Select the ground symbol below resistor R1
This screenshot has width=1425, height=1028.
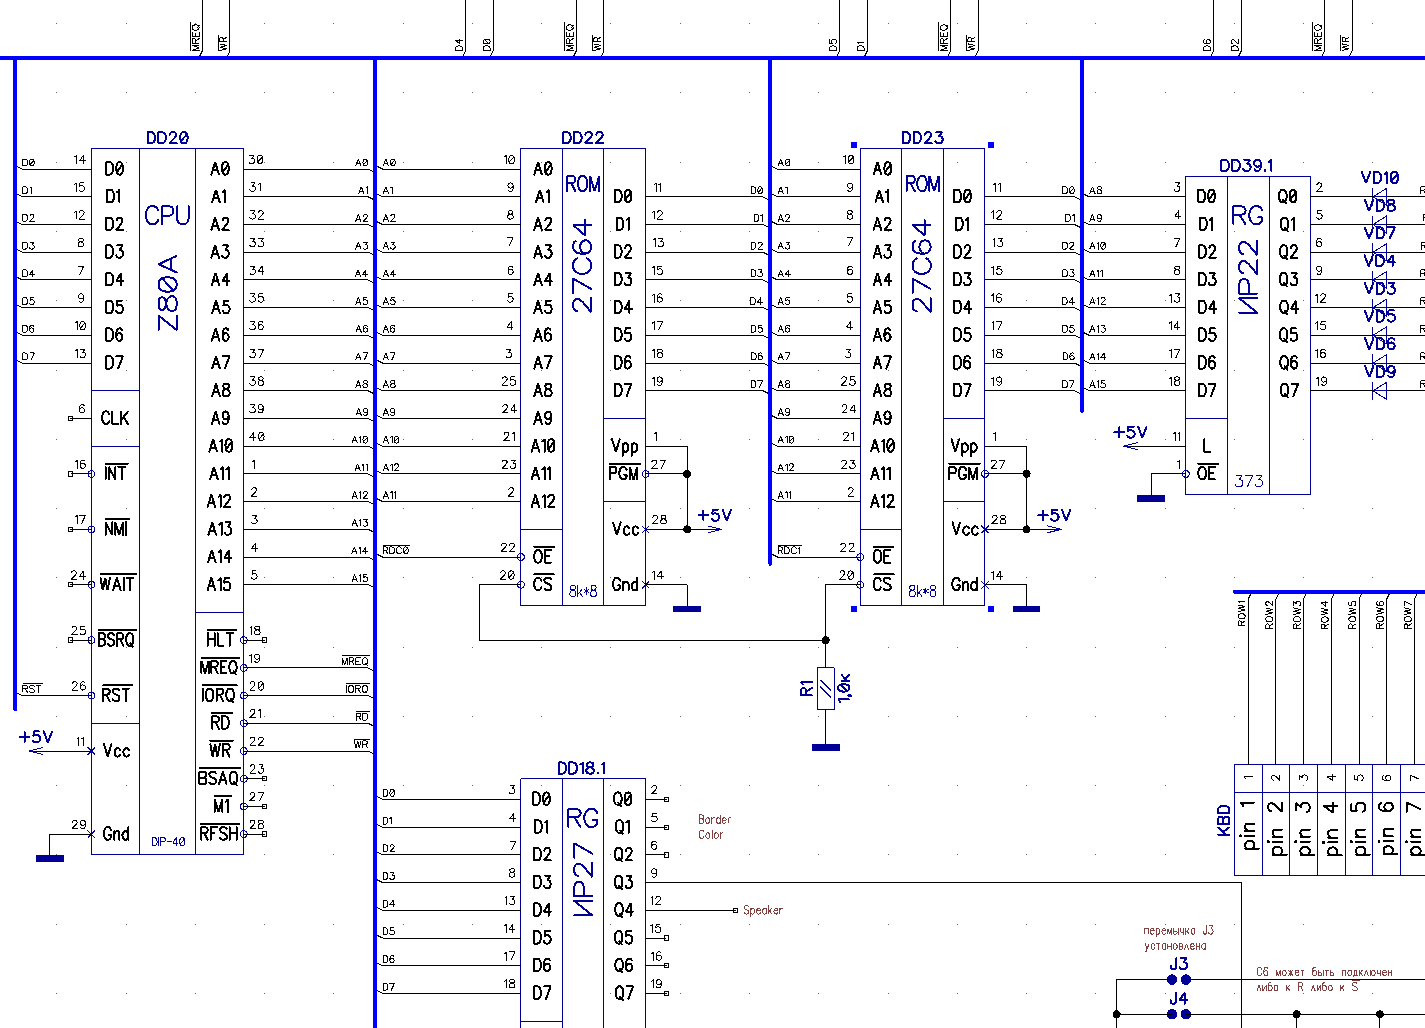coord(825,746)
